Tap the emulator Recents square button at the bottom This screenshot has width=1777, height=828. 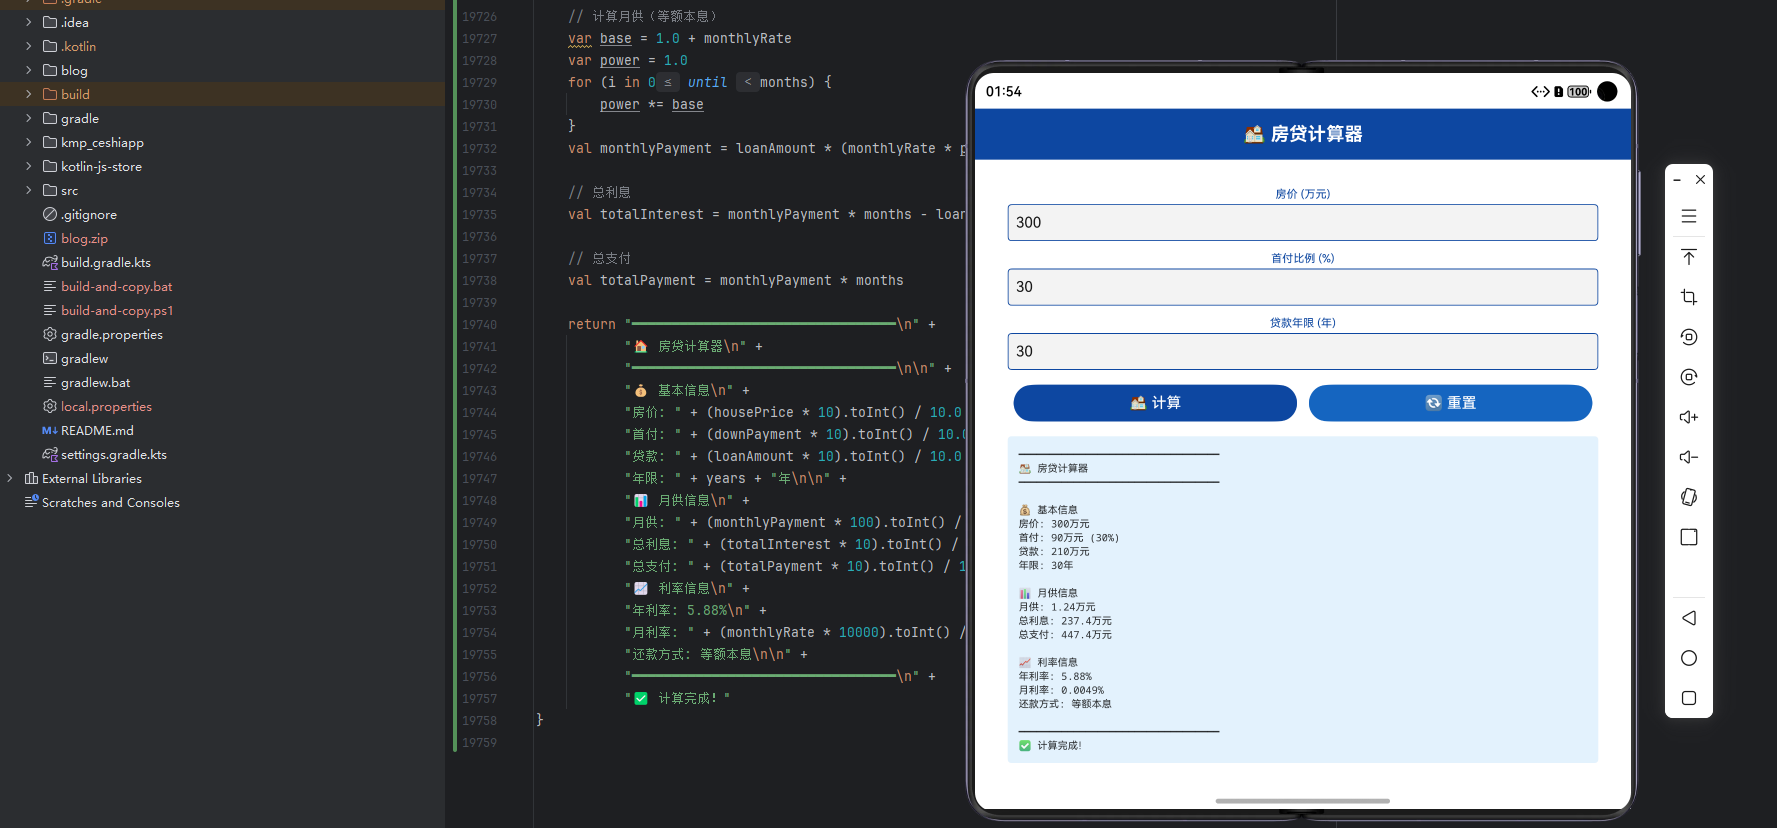coord(1689,698)
